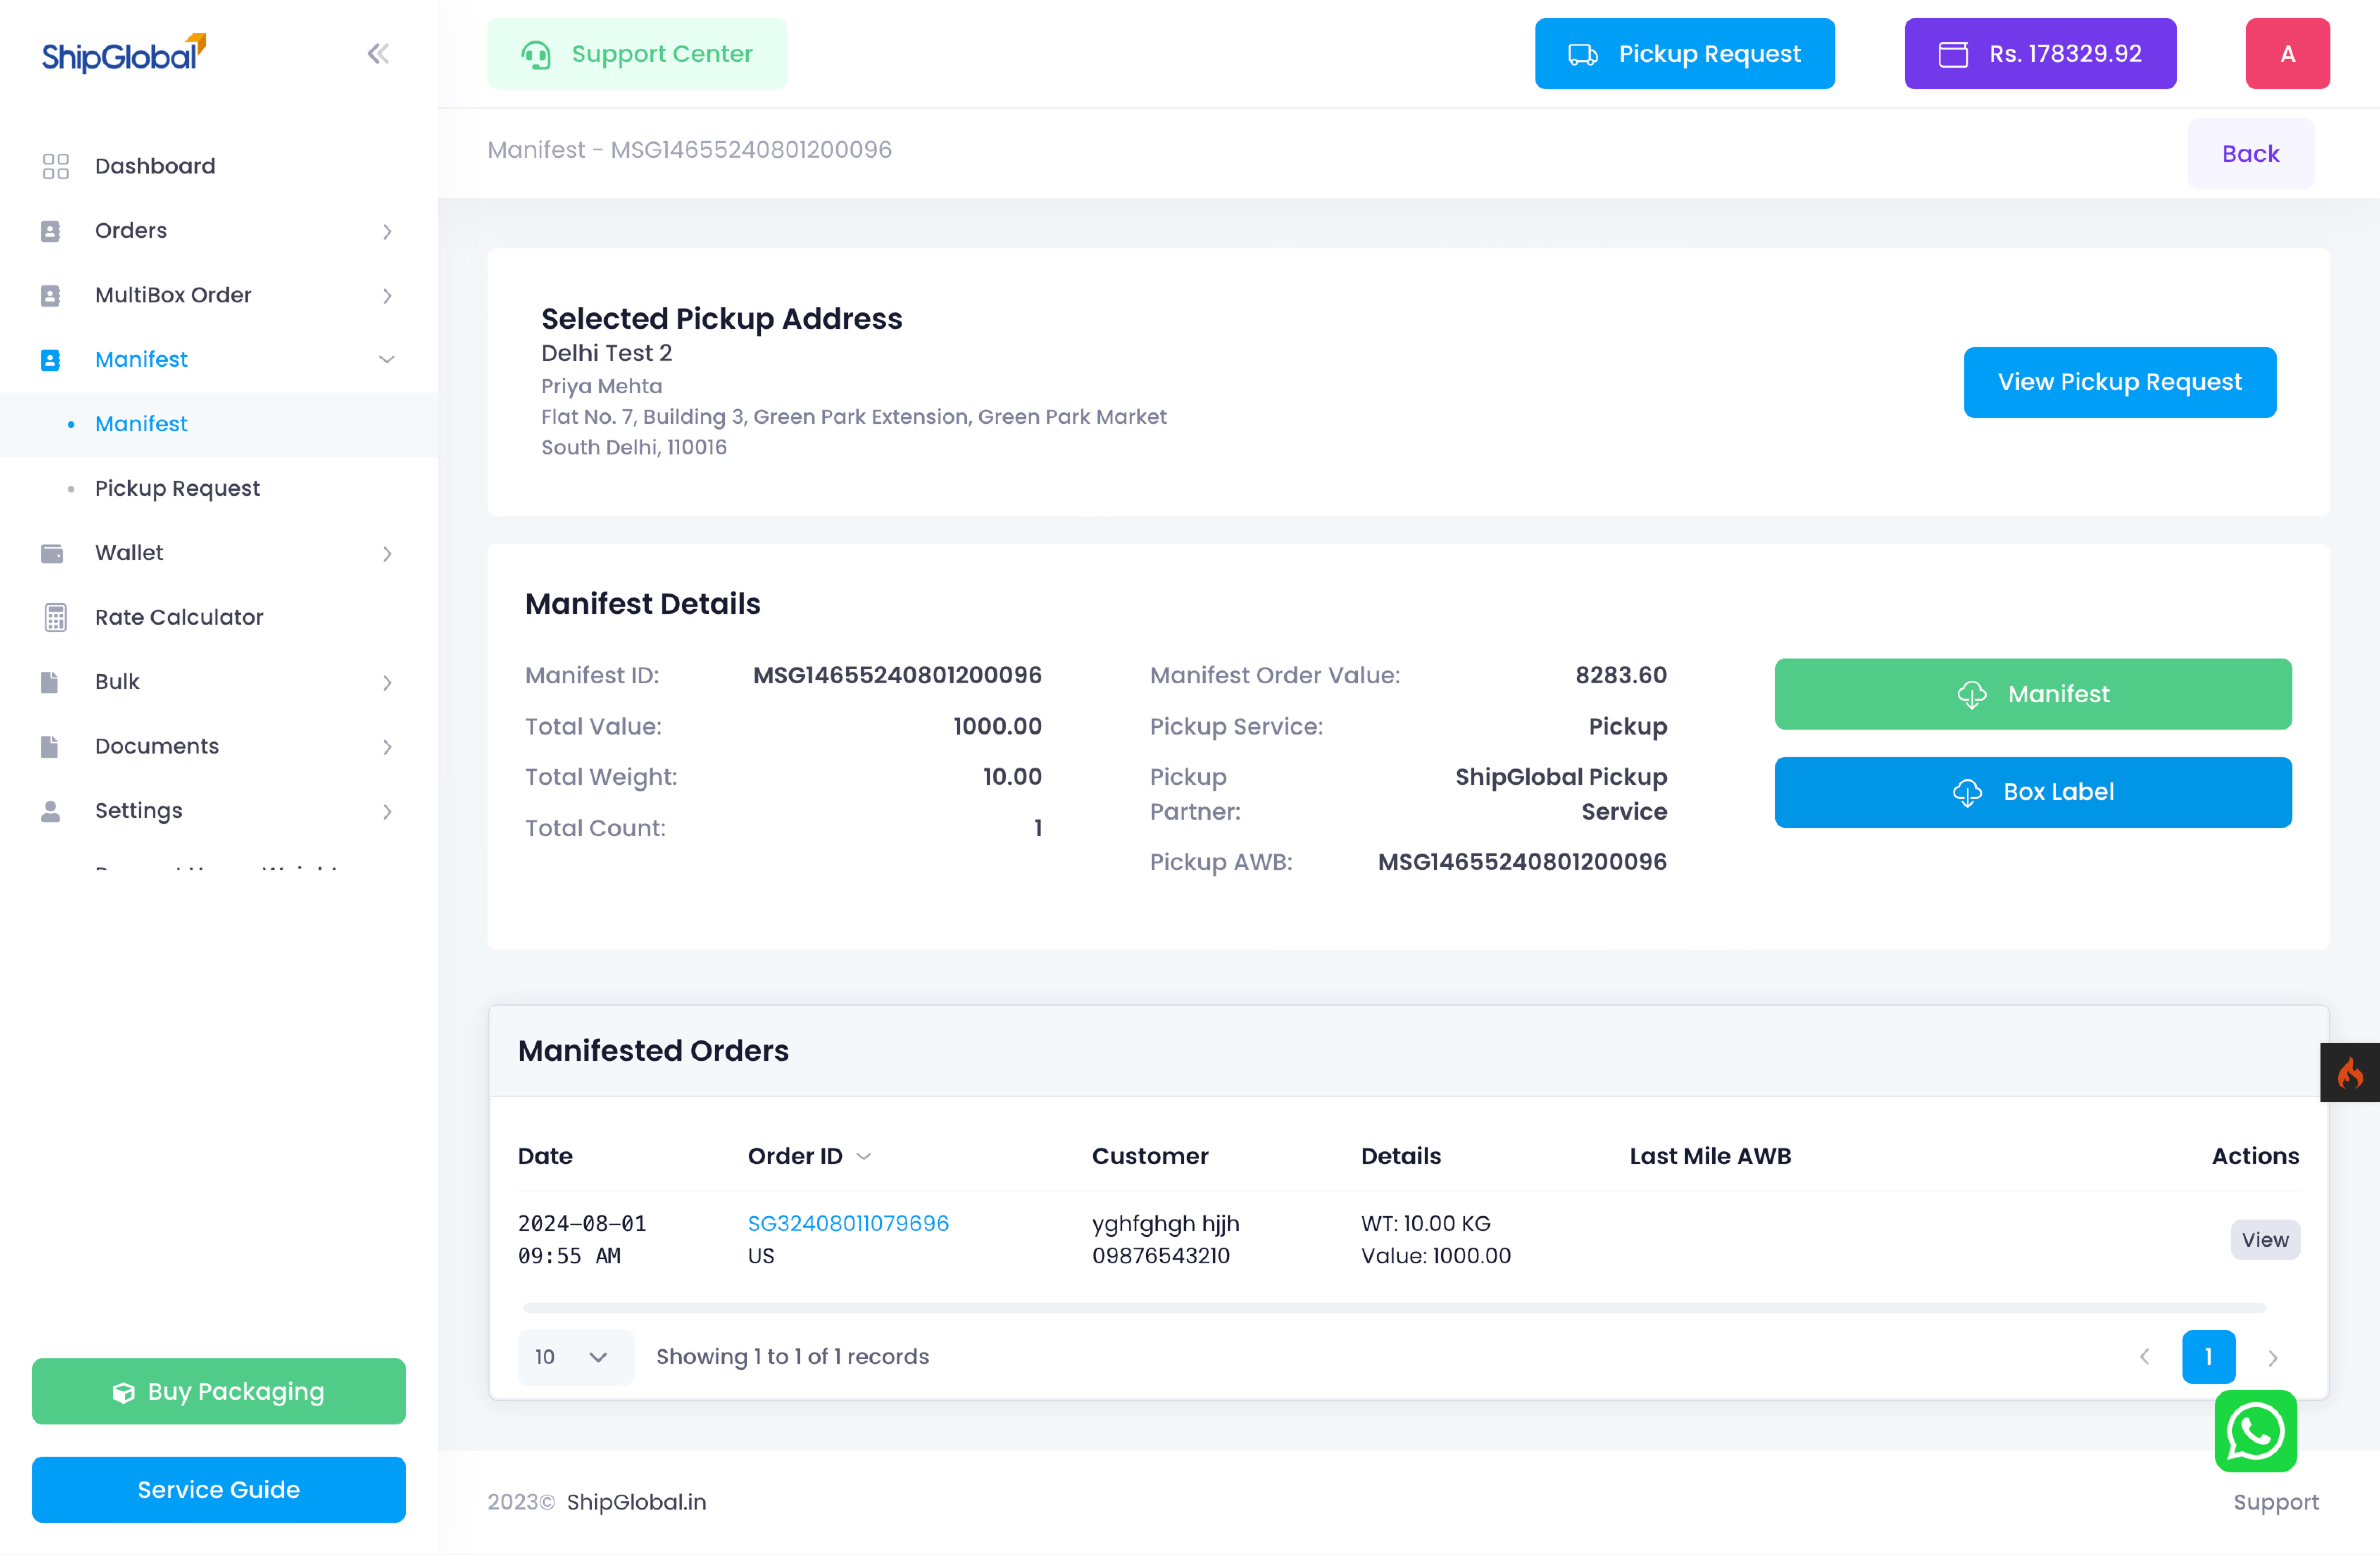Screen dimensions: 2380x1555
Task: Download the Box Label
Action: click(2032, 792)
